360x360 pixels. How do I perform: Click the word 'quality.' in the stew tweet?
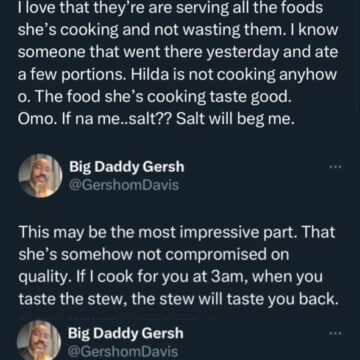(x=45, y=278)
